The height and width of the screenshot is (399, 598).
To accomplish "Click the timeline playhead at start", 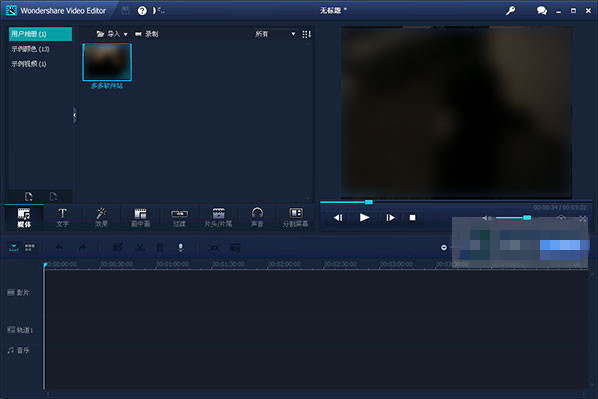I will click(x=45, y=265).
